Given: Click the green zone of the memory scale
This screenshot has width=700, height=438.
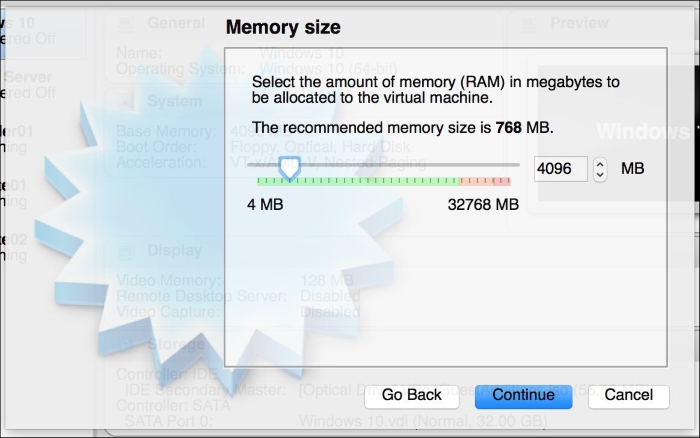Looking at the screenshot, I should point(358,181).
